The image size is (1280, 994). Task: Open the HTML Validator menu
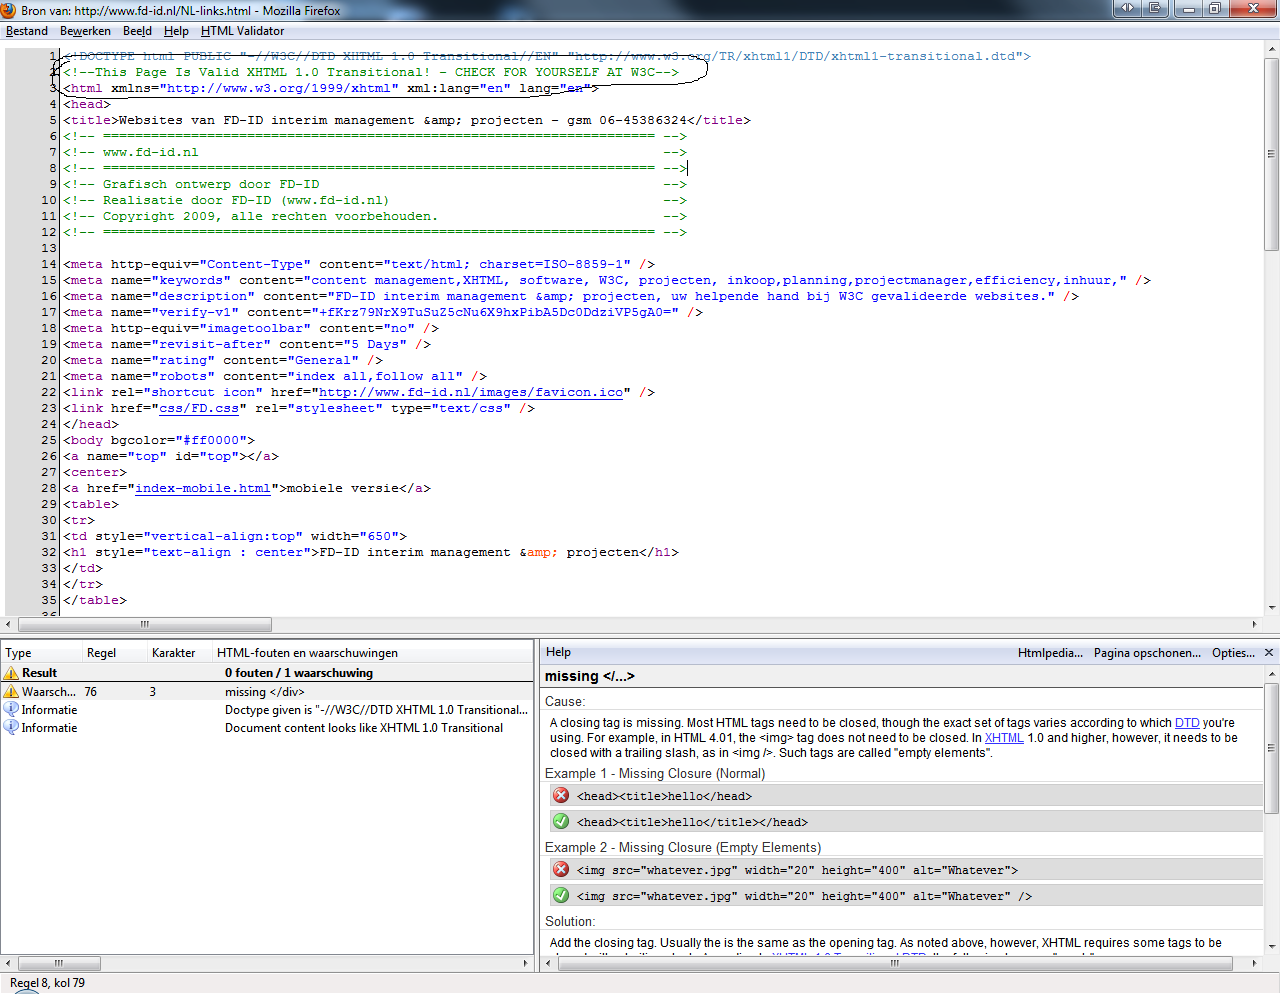(x=242, y=31)
